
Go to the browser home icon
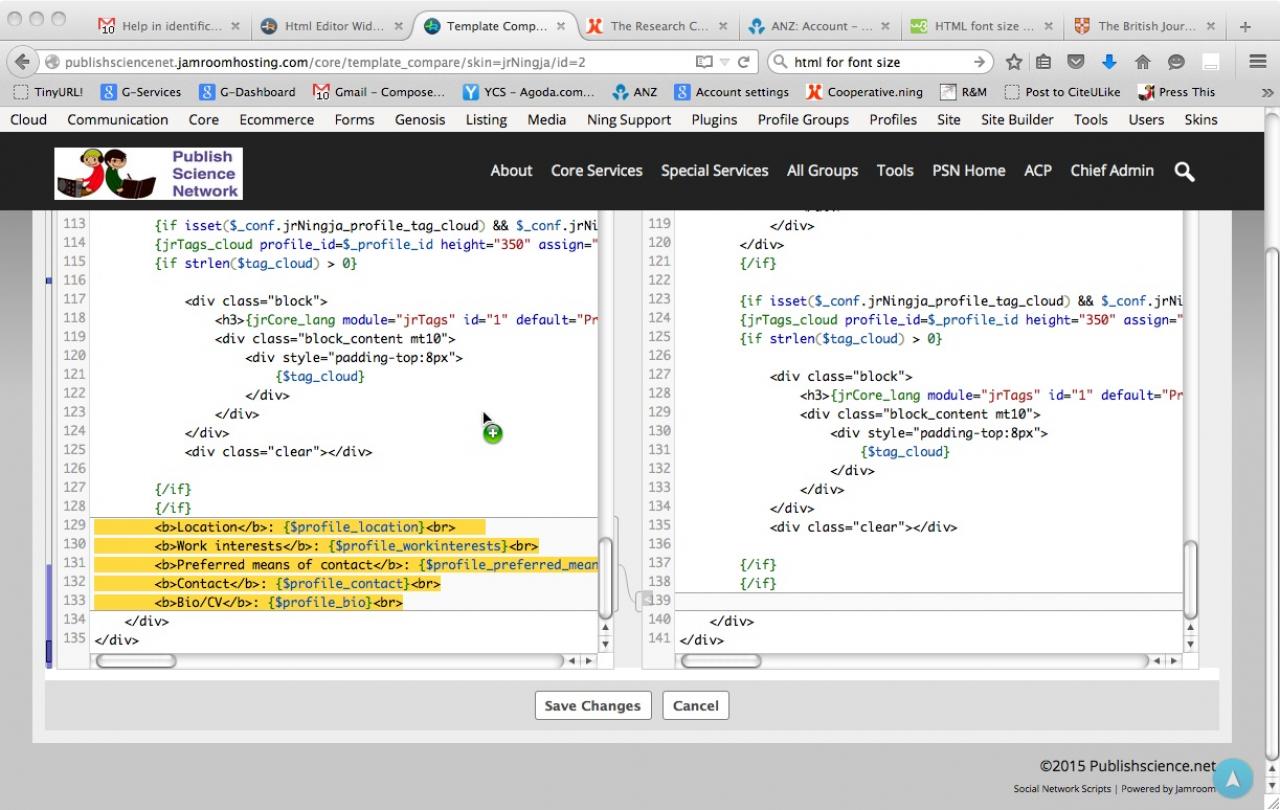(x=1142, y=62)
